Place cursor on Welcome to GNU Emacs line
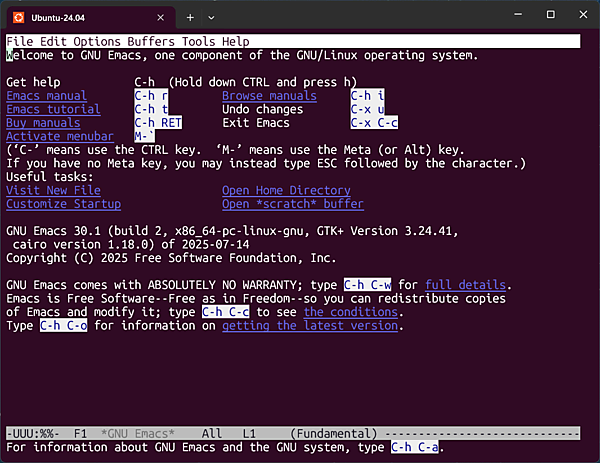Viewport: 600px width, 463px height. (x=242, y=55)
